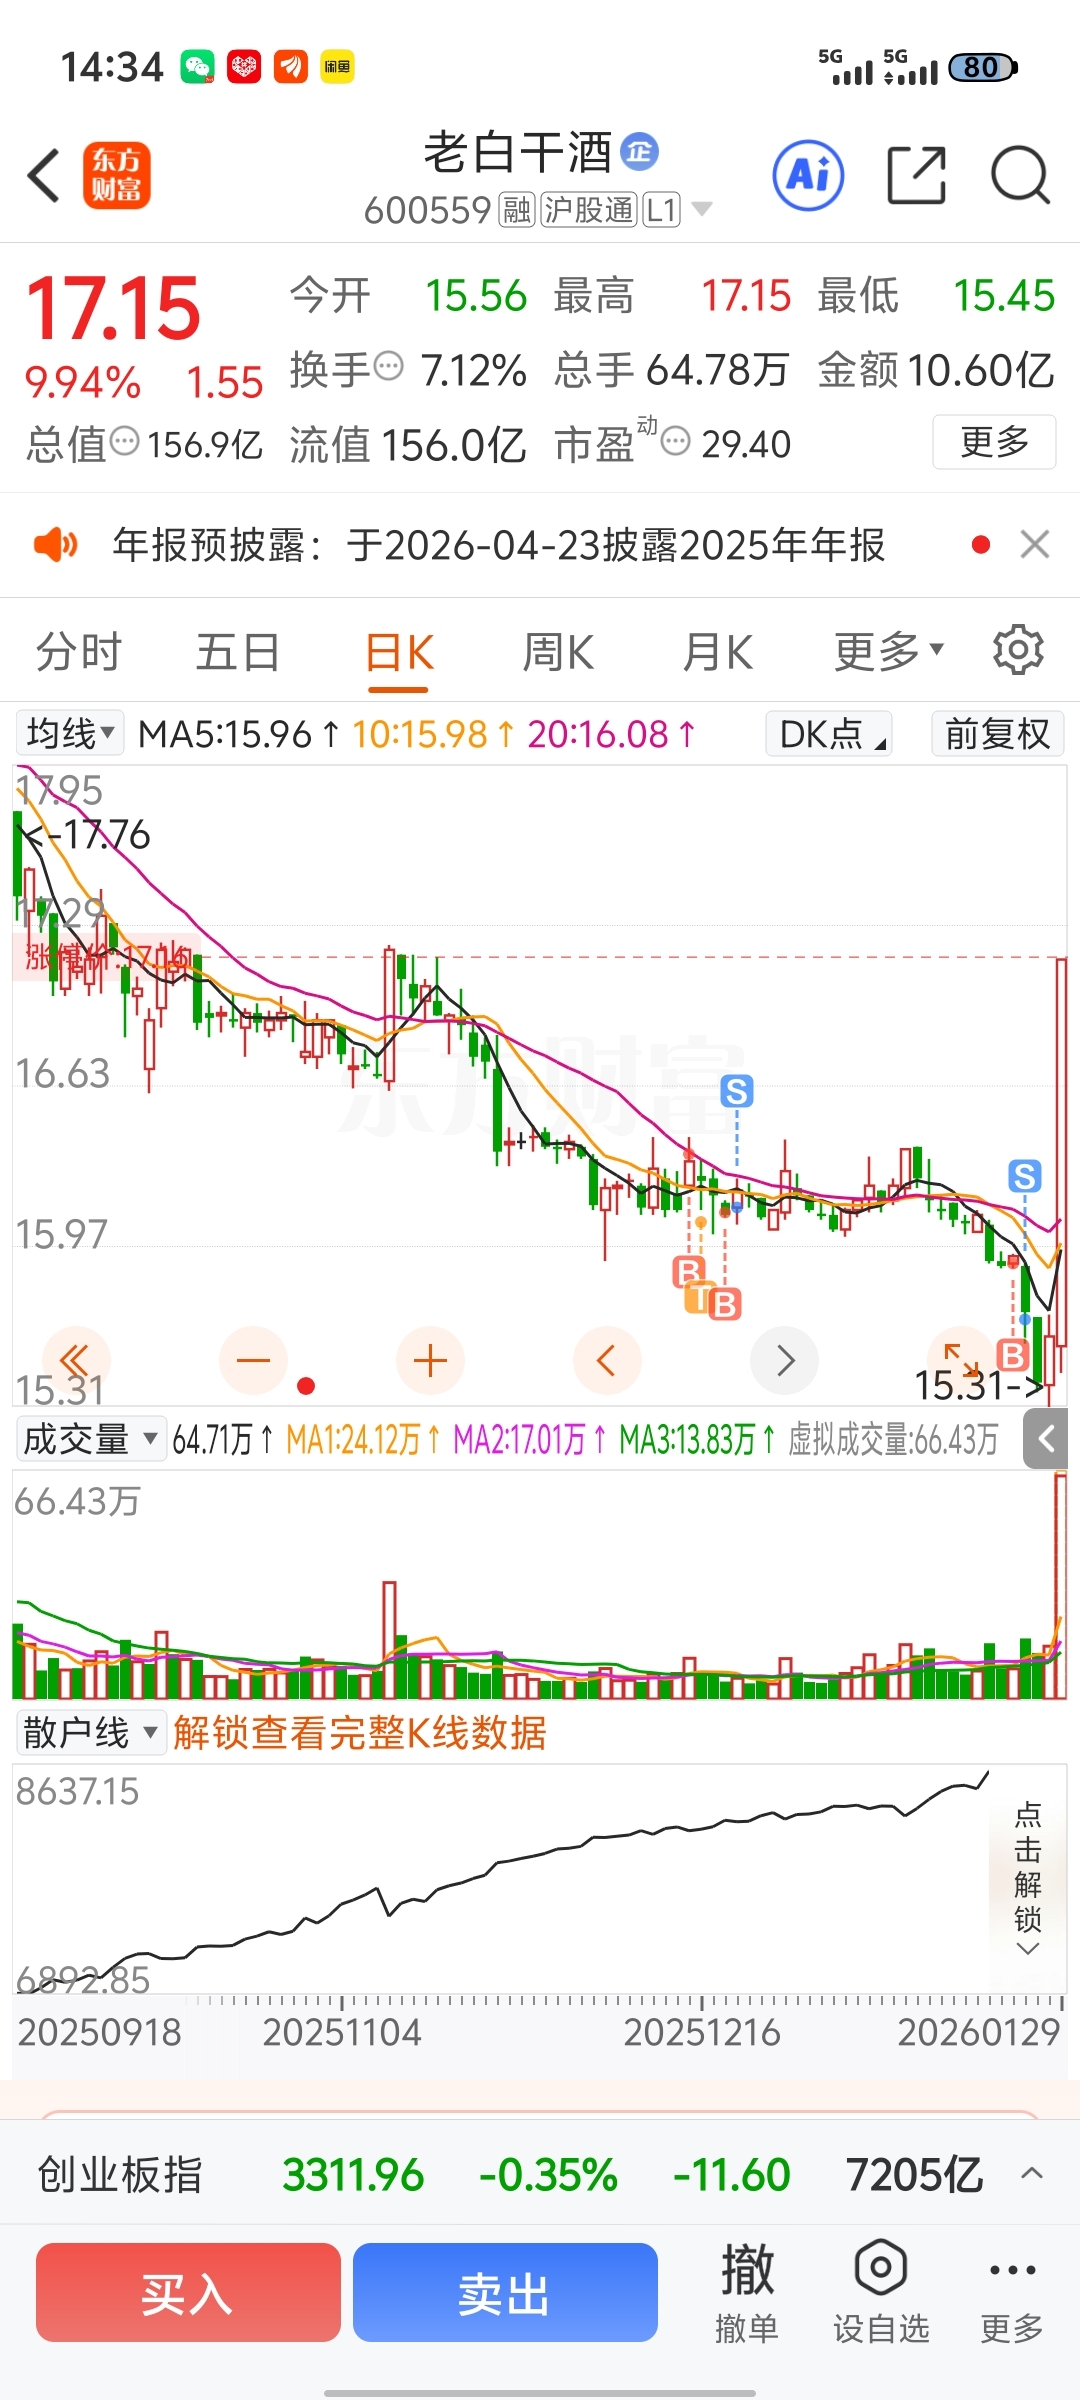Tap the MA5:15.96 value

coord(225,734)
